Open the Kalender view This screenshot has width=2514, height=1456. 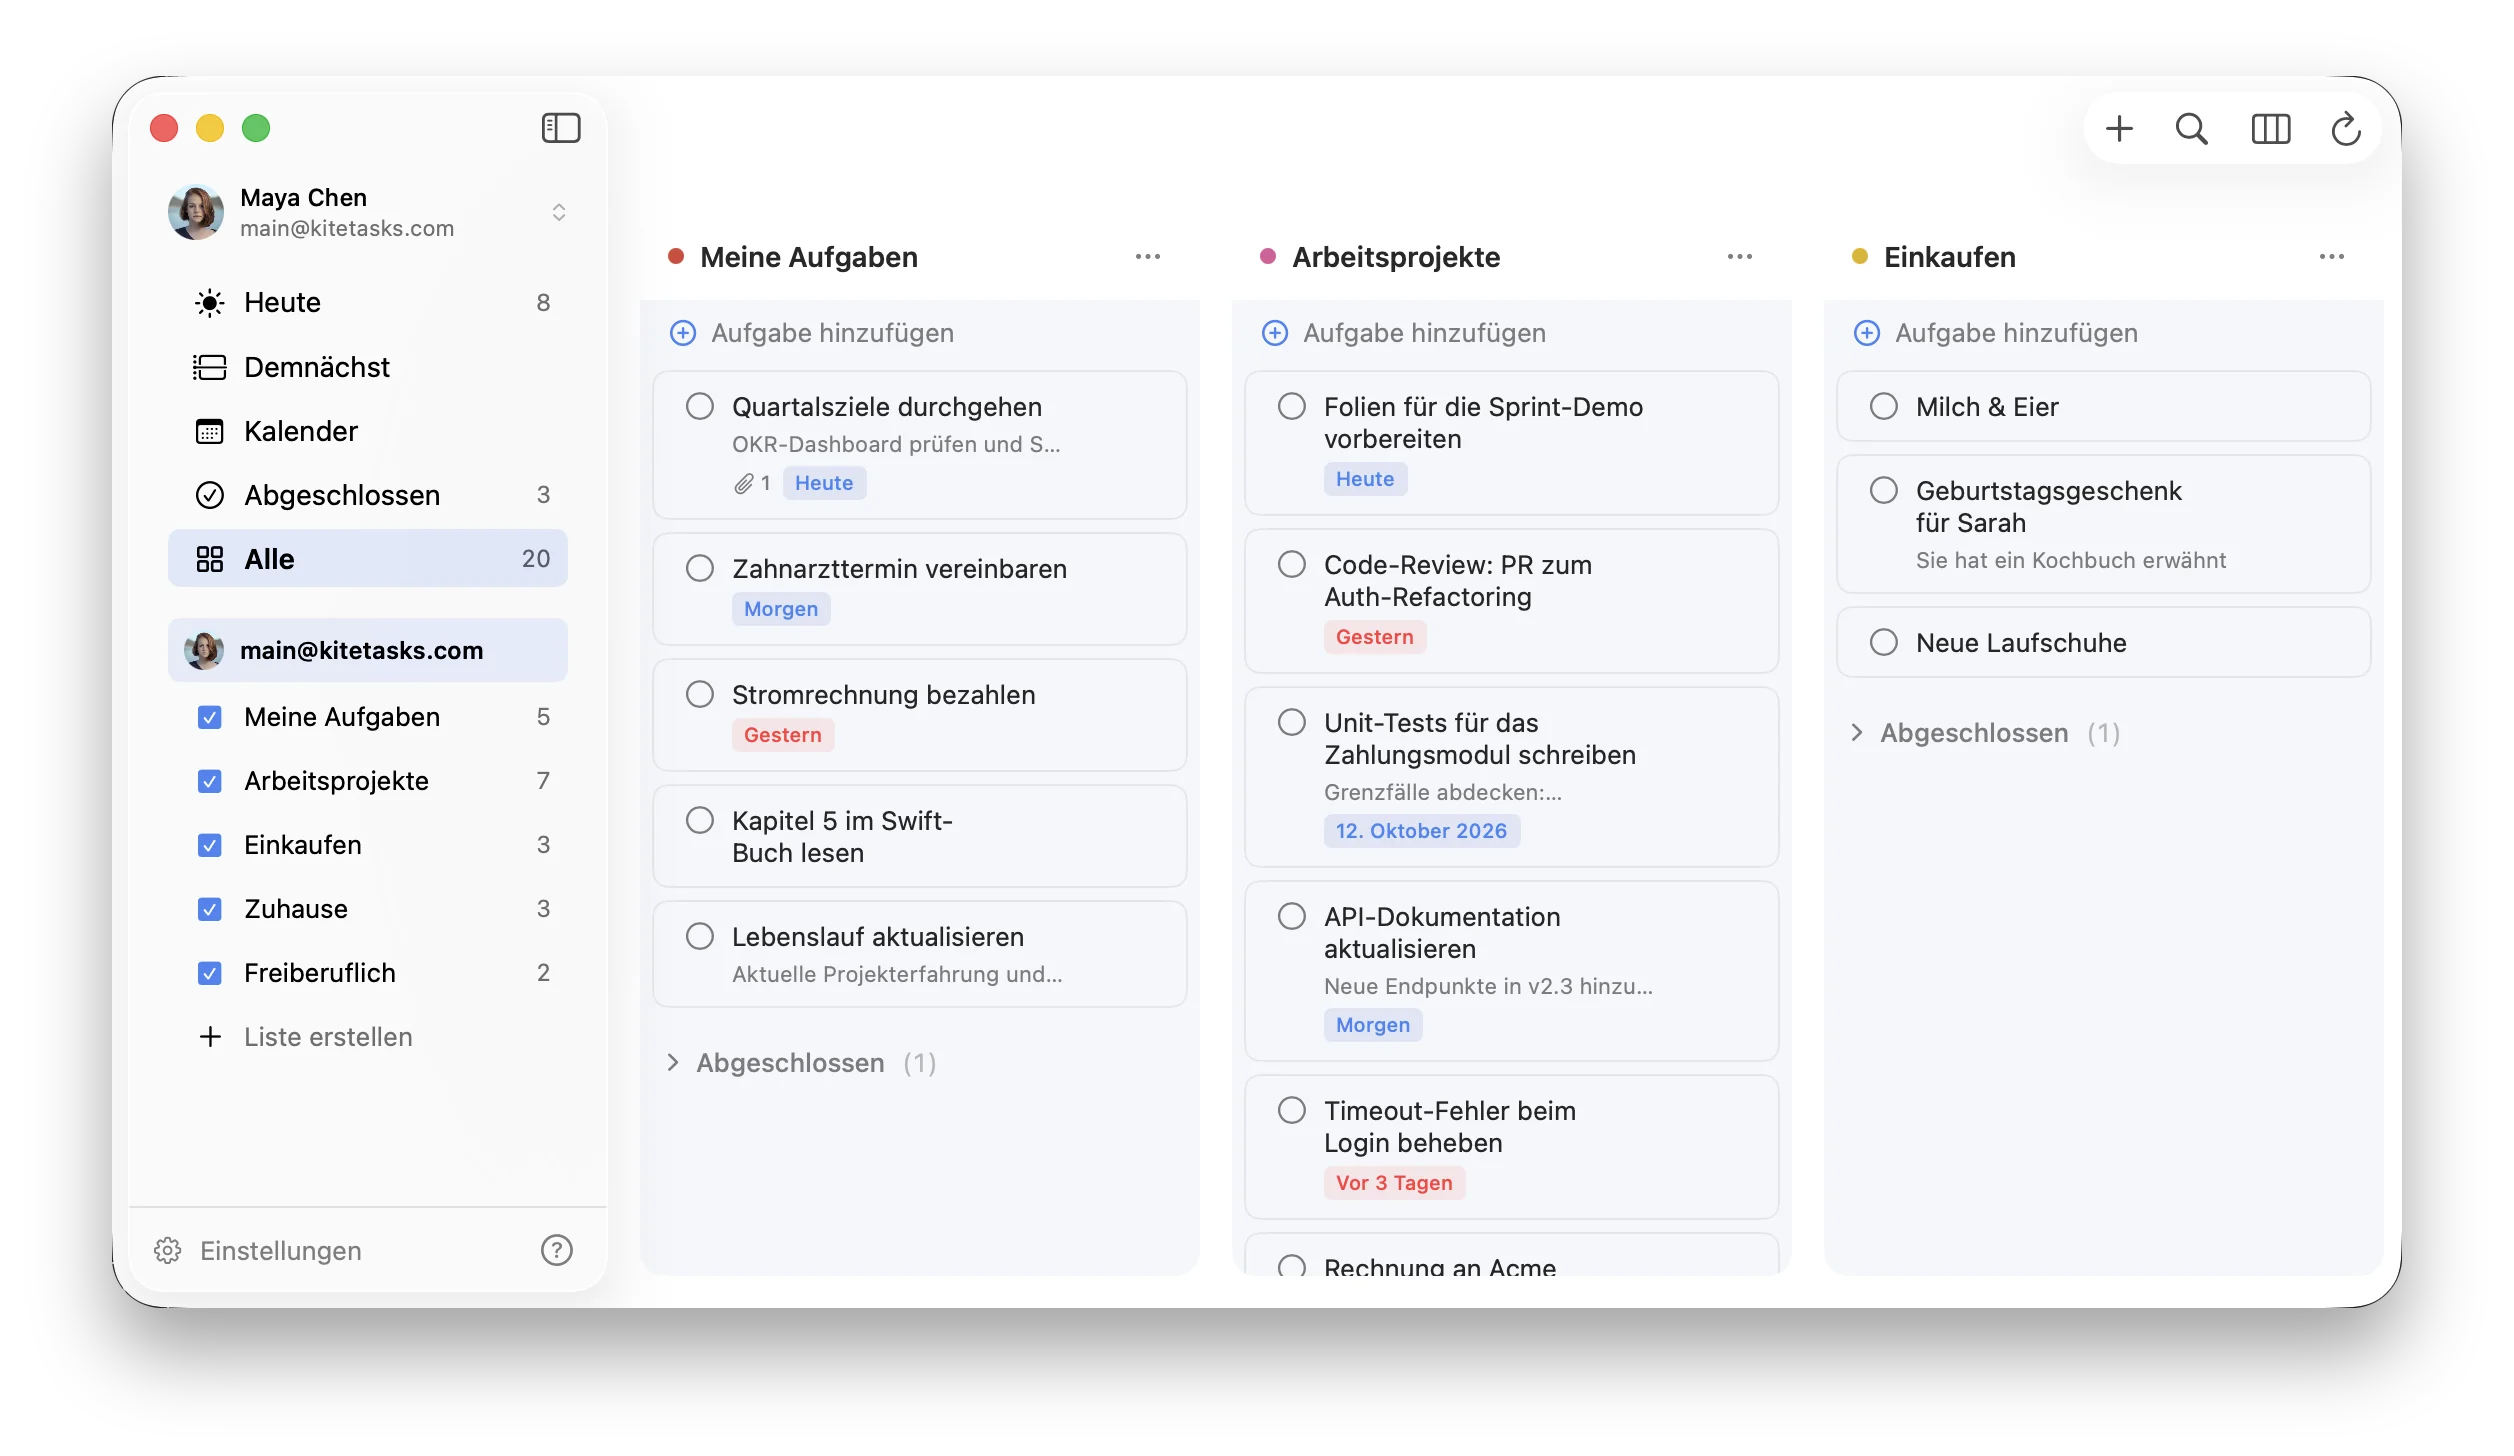point(368,431)
